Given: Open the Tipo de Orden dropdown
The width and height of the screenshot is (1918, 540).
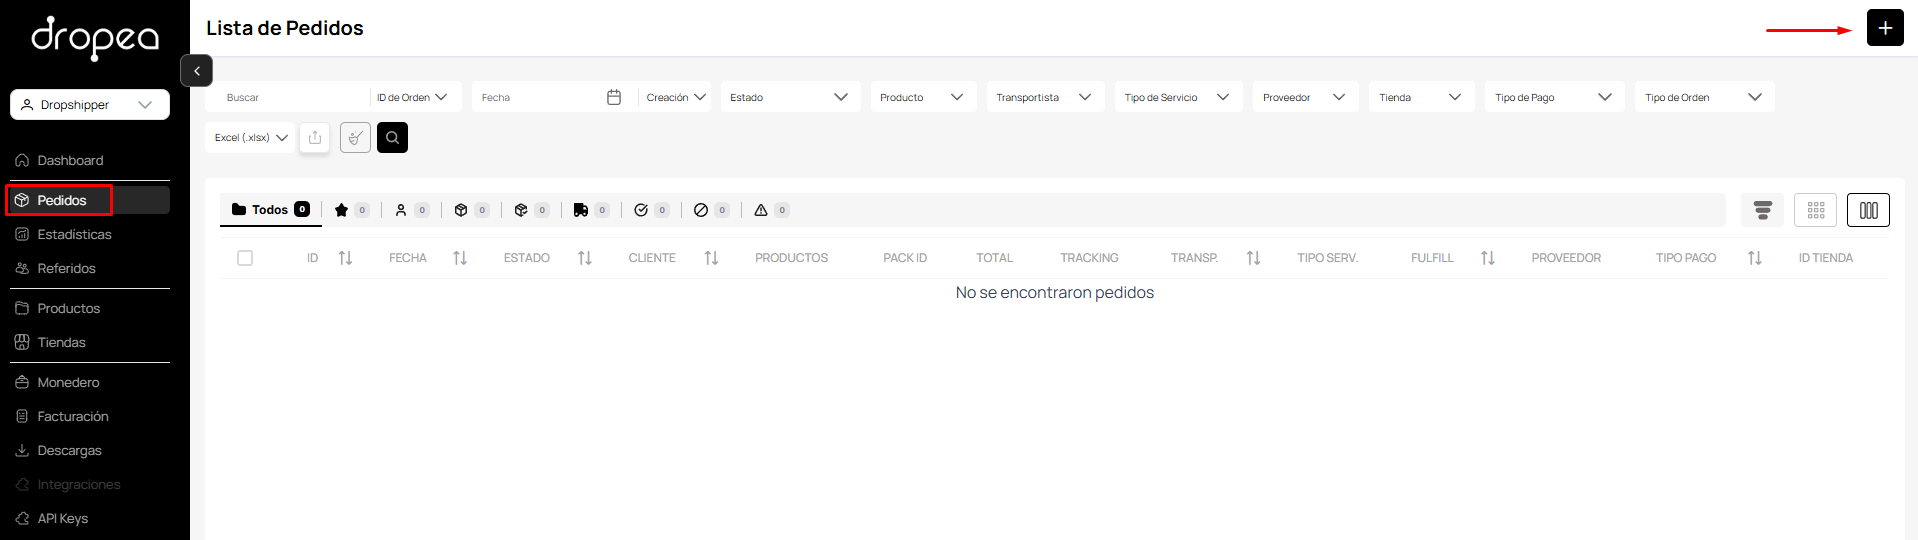Looking at the screenshot, I should 1704,97.
